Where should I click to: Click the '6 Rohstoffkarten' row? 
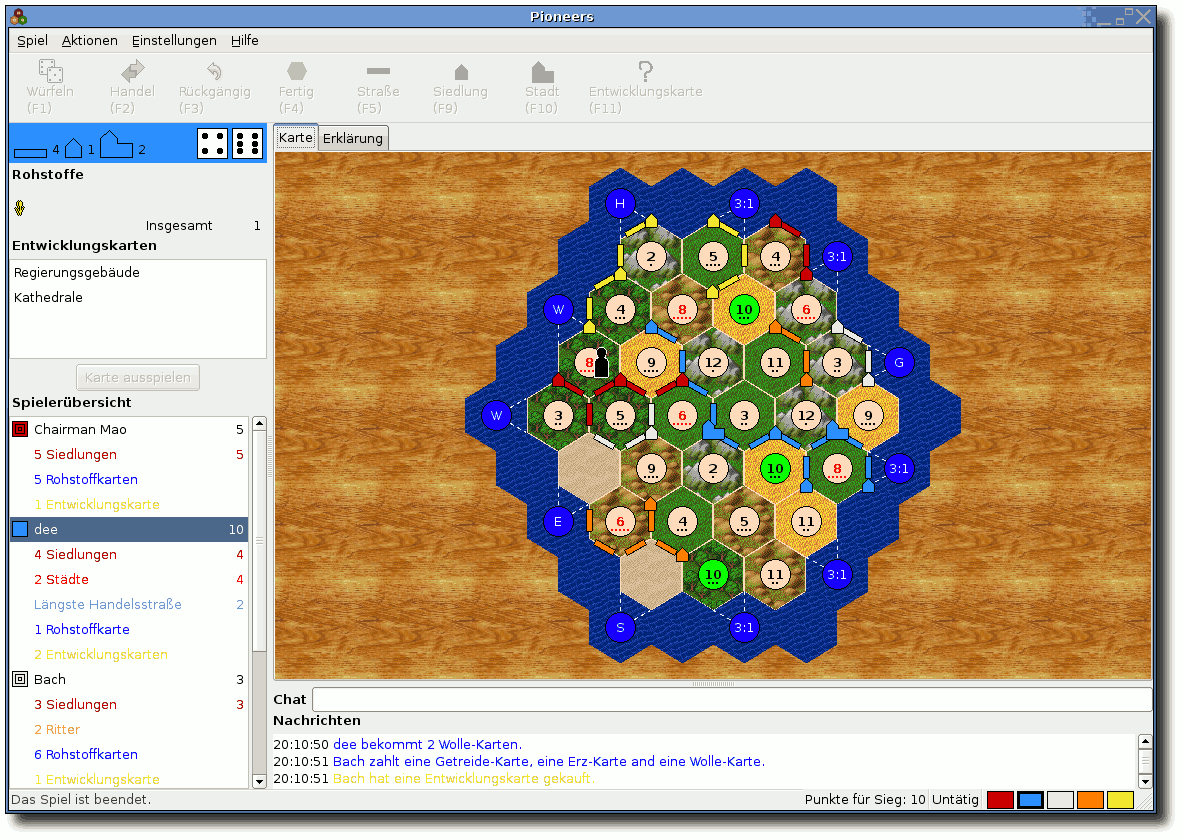(130, 755)
